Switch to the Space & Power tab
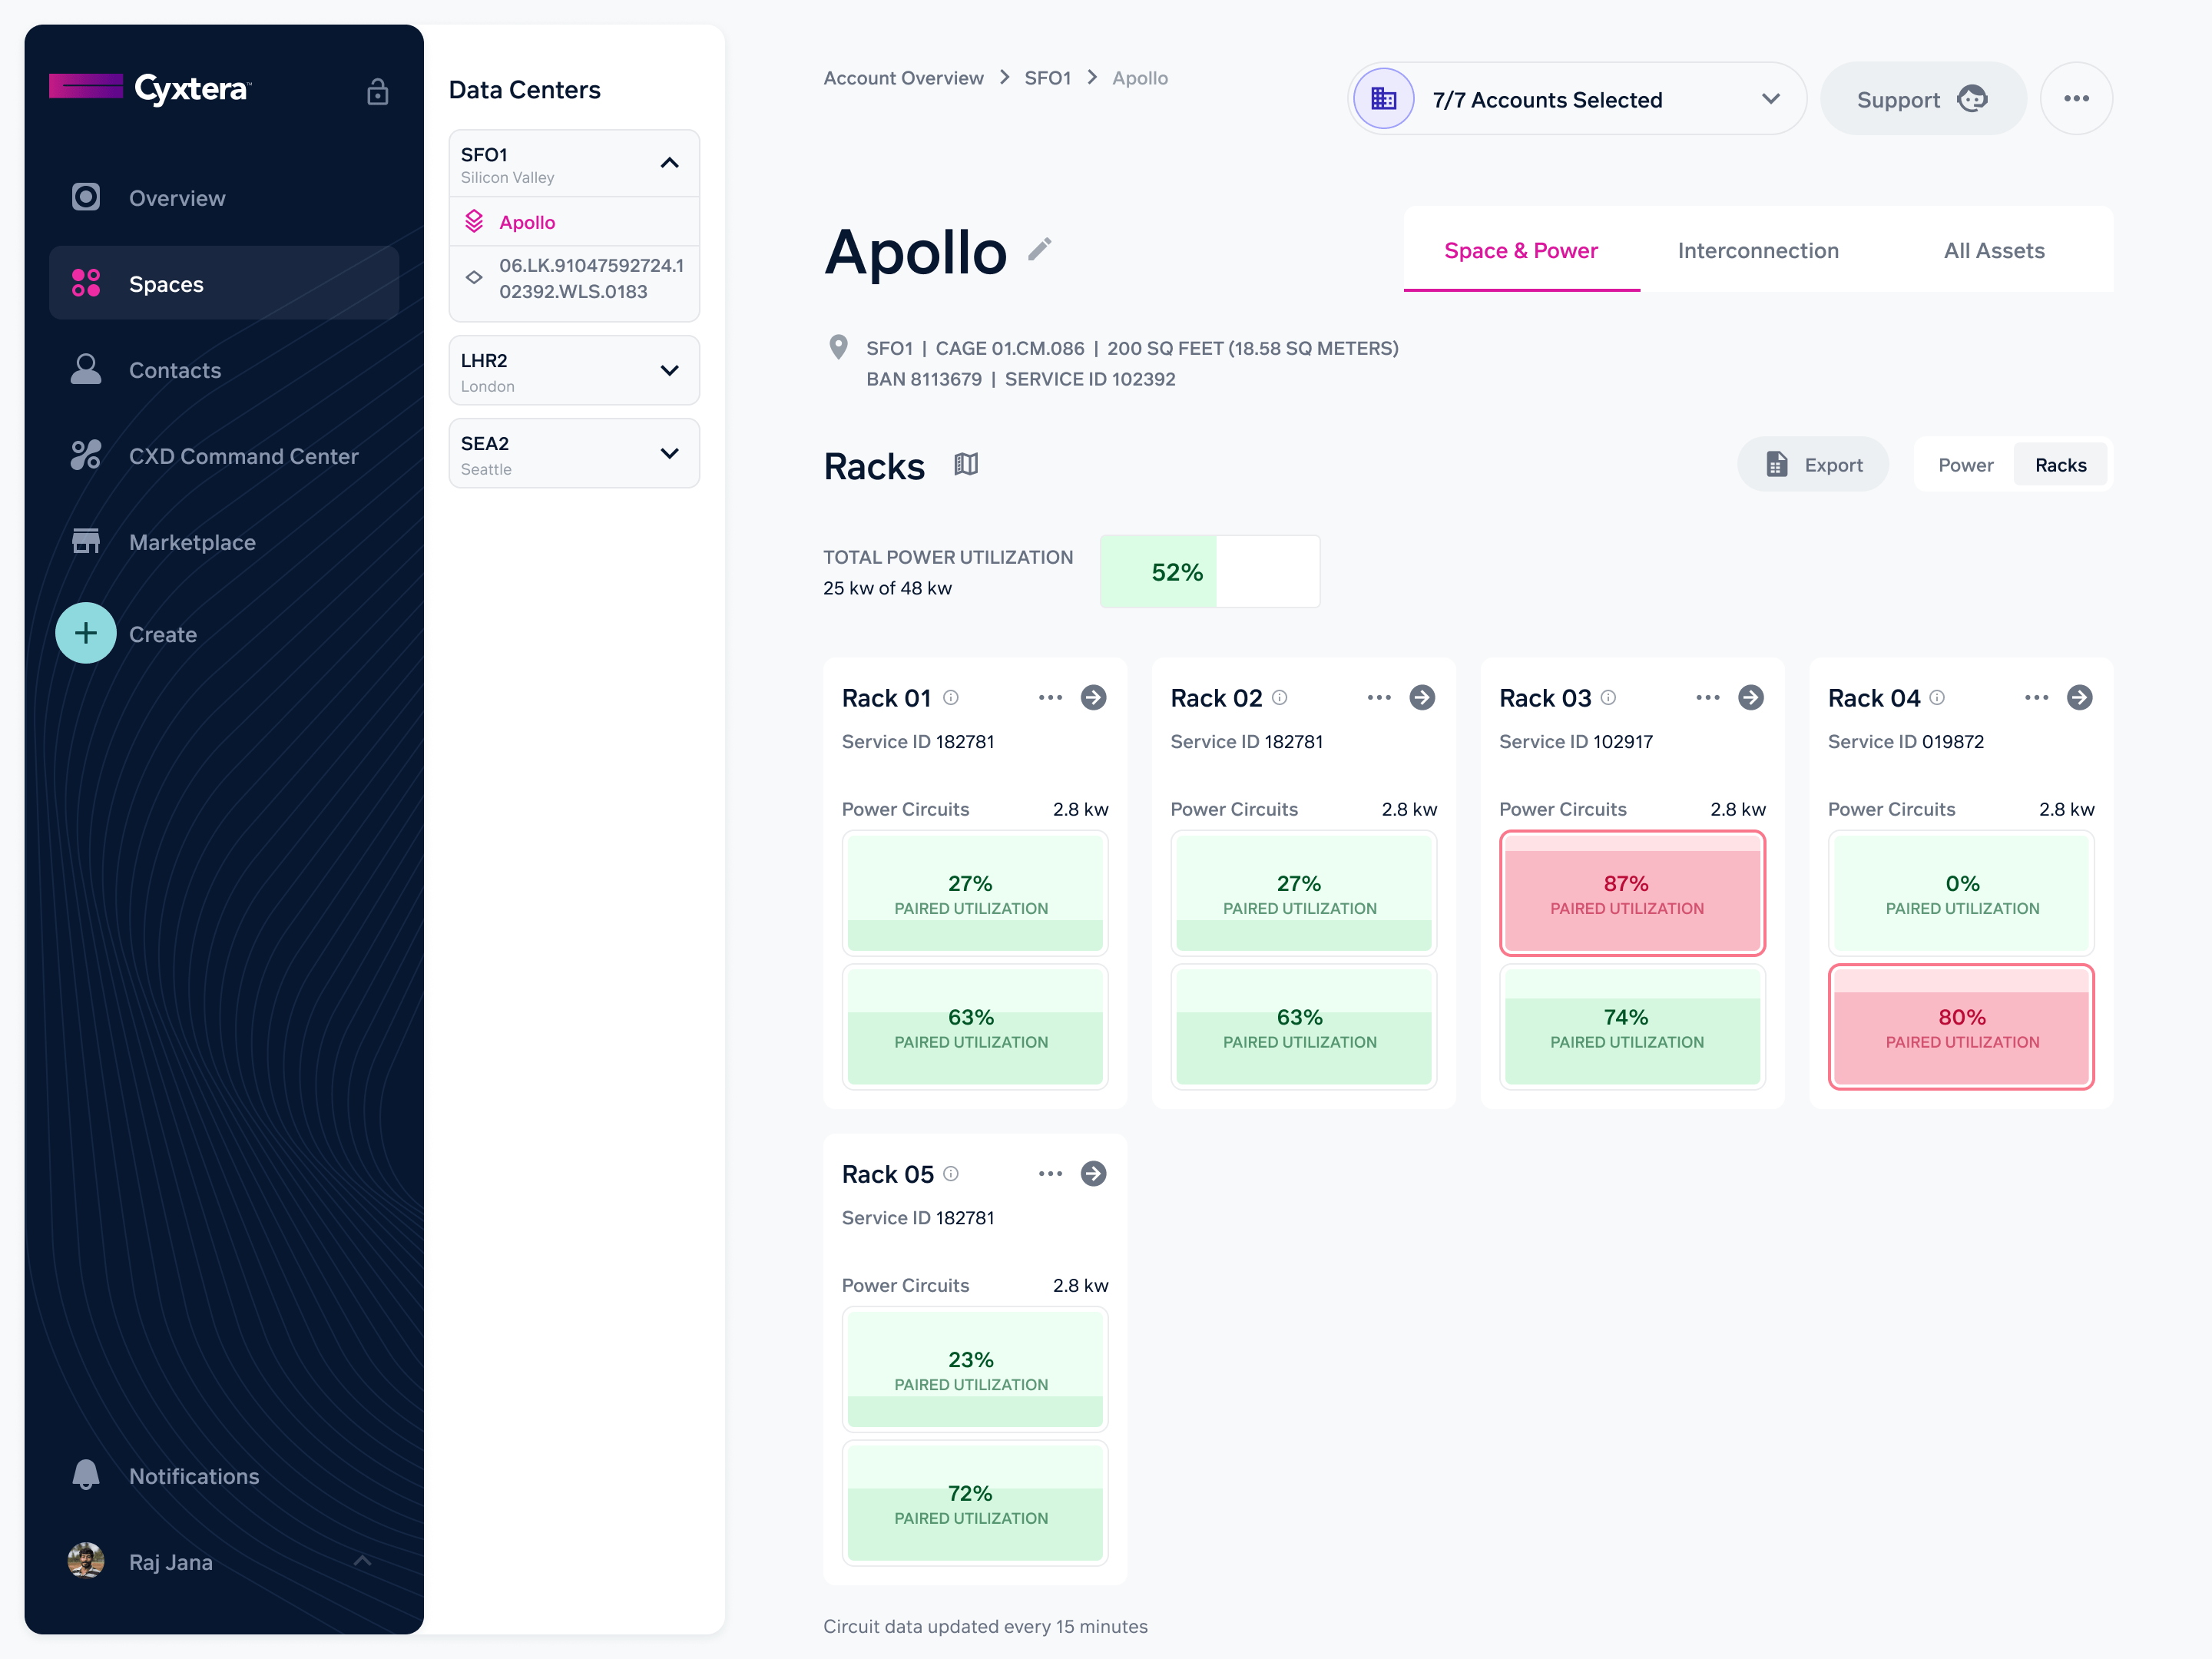Screen dimensions: 2212x1659 click(1521, 250)
